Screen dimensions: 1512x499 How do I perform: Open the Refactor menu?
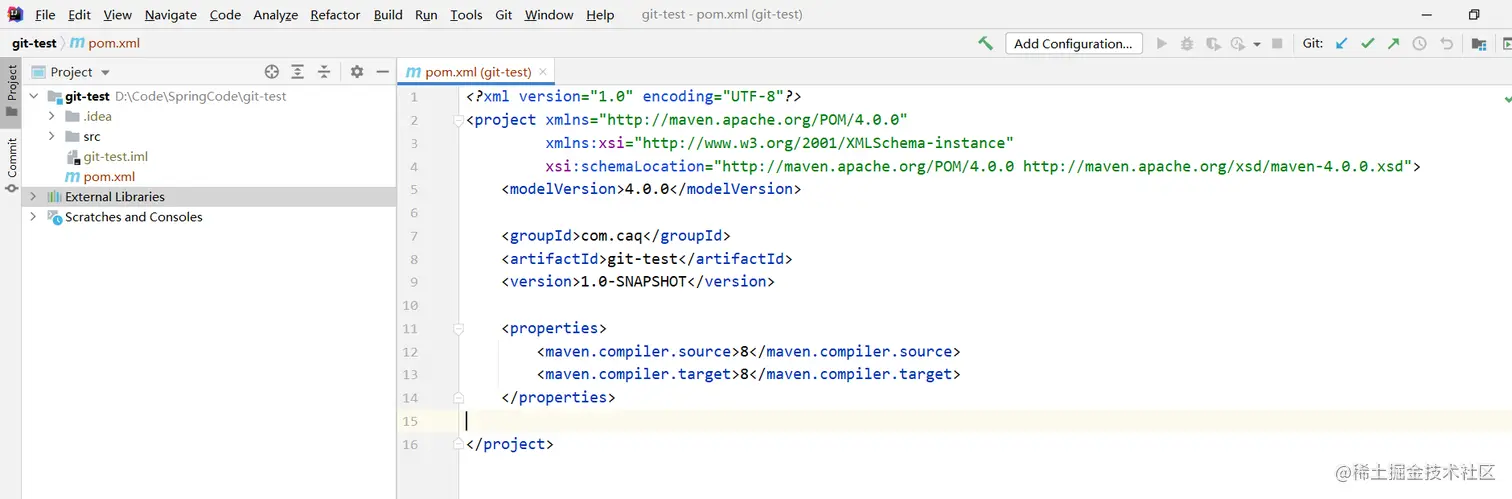pyautogui.click(x=335, y=15)
